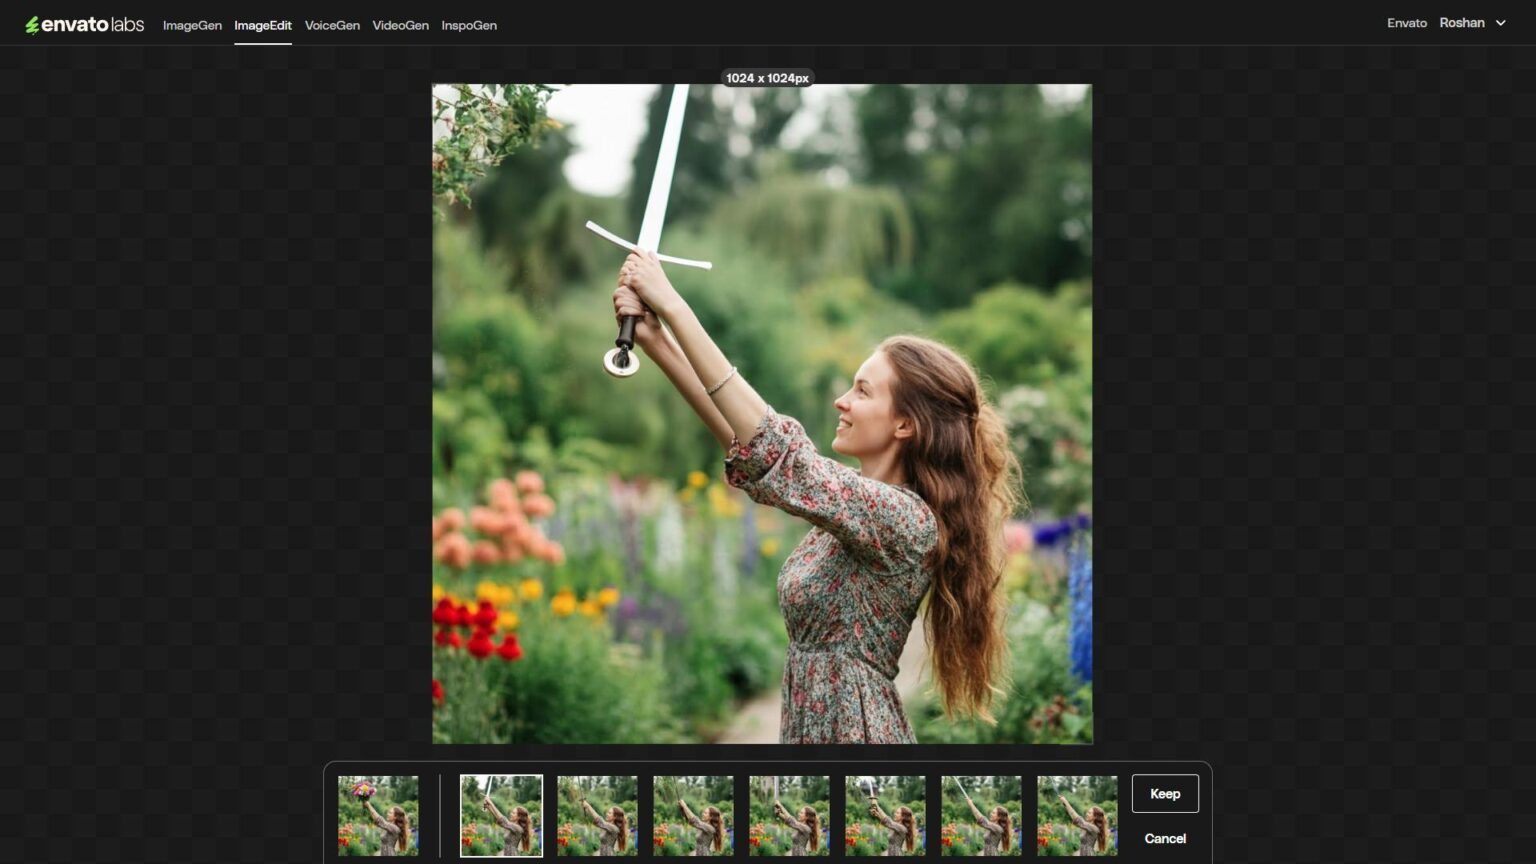Viewport: 1536px width, 864px height.
Task: Click the currently highlighted second thumbnail
Action: click(x=501, y=815)
